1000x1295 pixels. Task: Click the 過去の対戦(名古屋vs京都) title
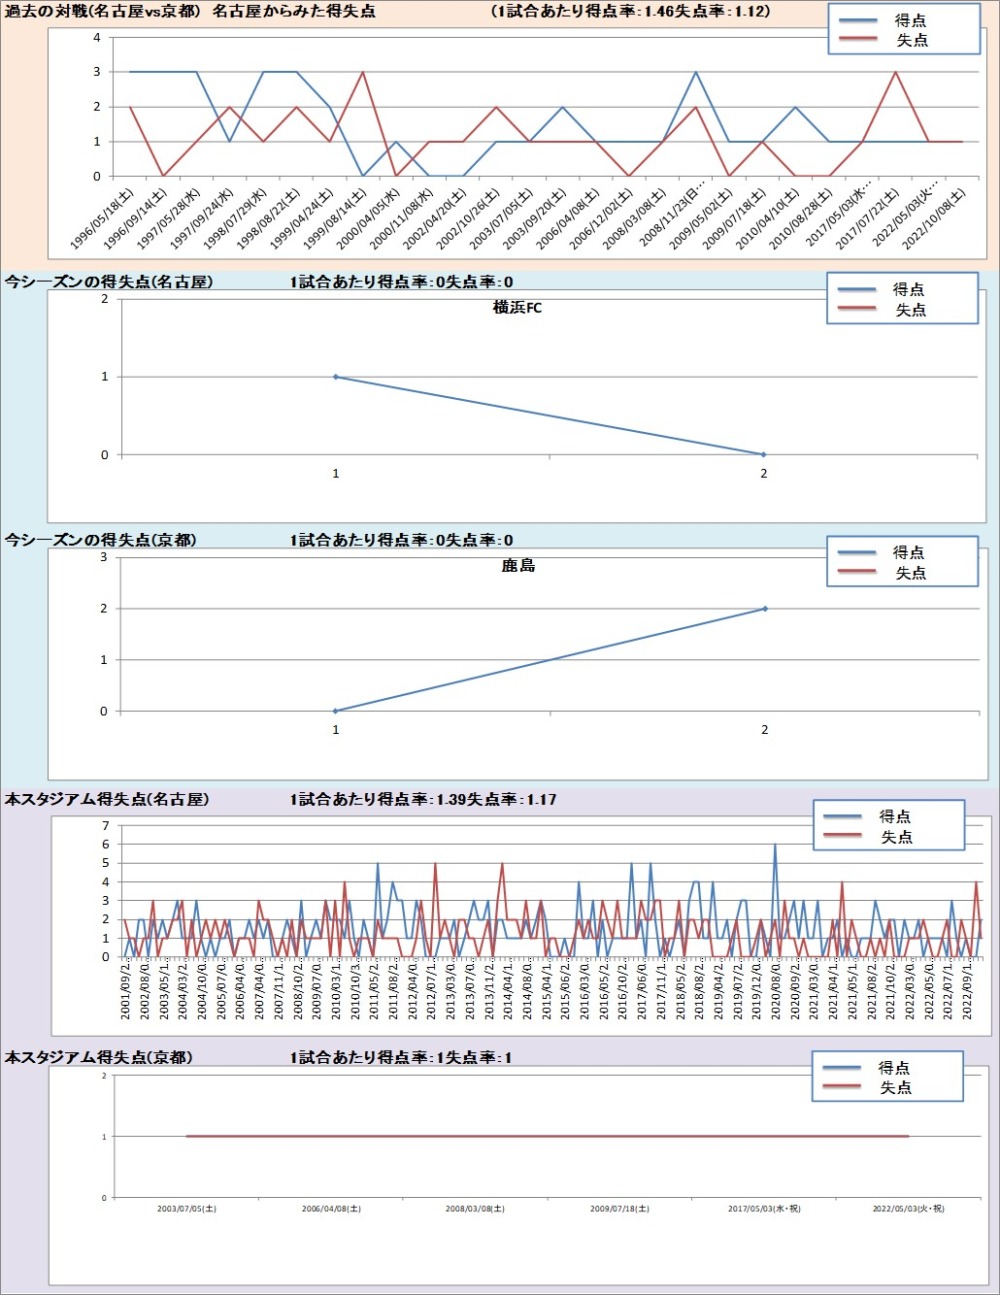pyautogui.click(x=102, y=12)
